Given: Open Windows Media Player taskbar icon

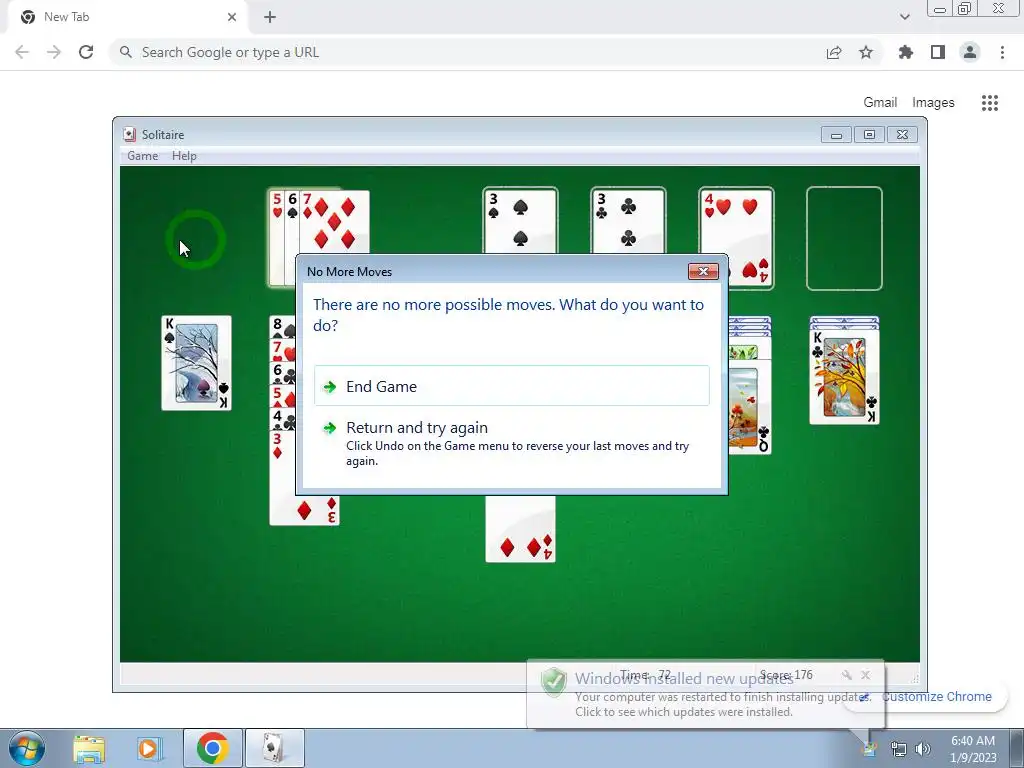Looking at the screenshot, I should point(149,748).
